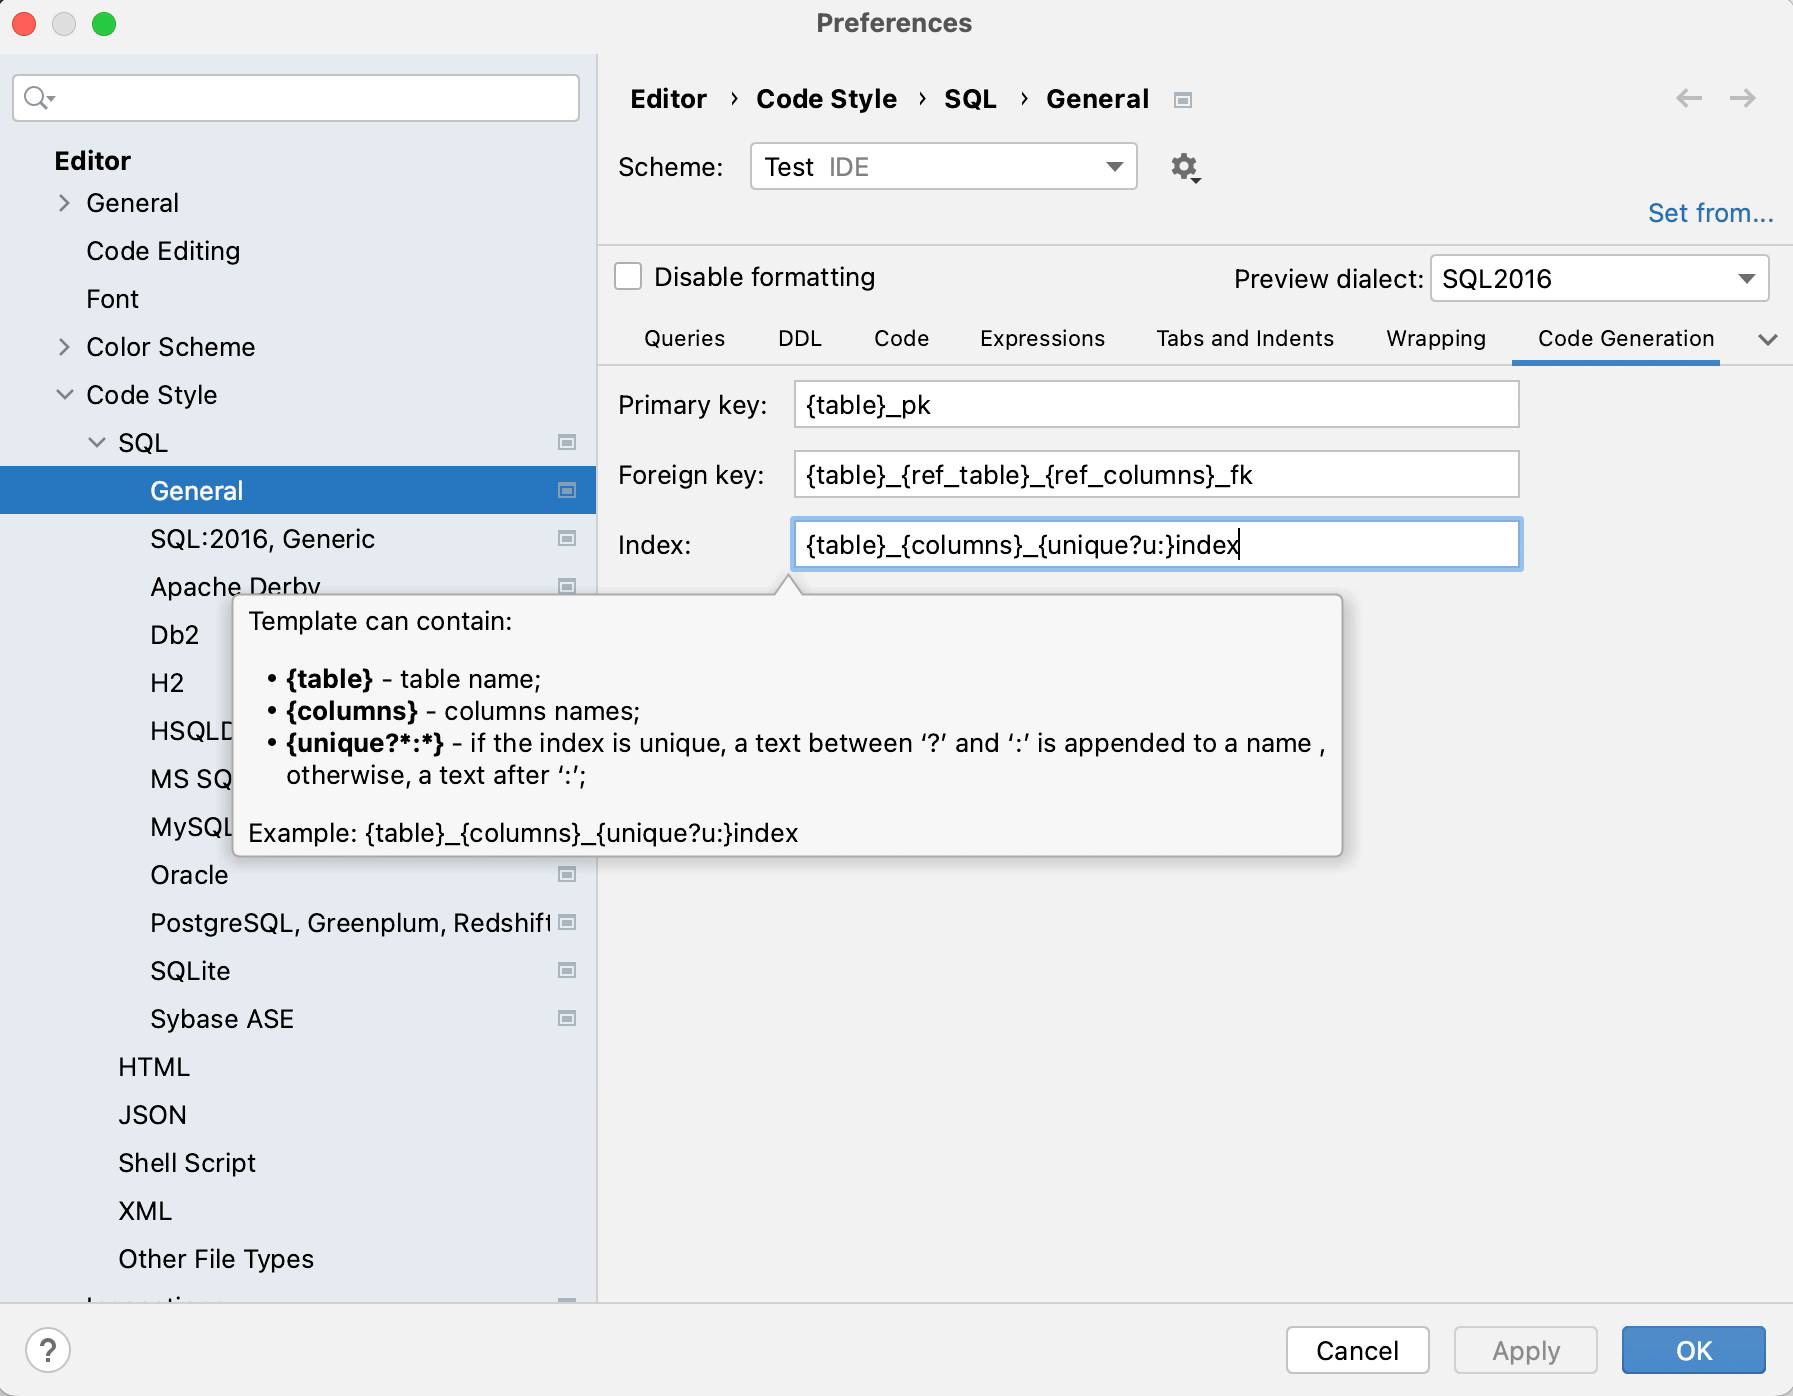Click the search magnifier in settings sidebar
The height and width of the screenshot is (1396, 1793).
37,98
